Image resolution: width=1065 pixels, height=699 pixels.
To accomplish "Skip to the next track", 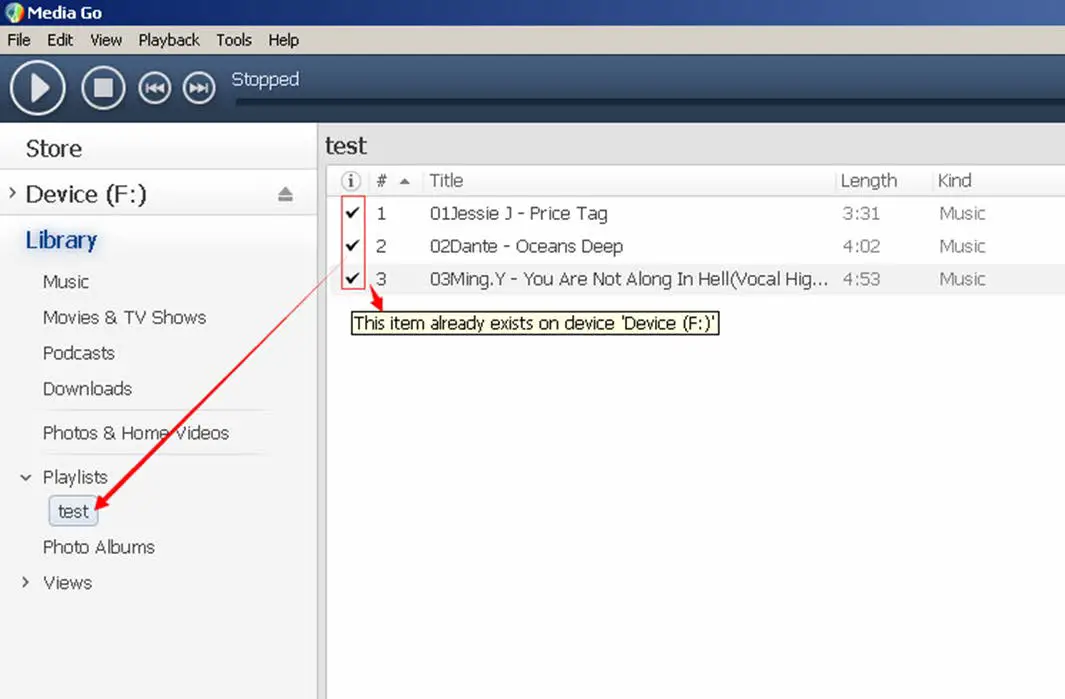I will point(198,88).
